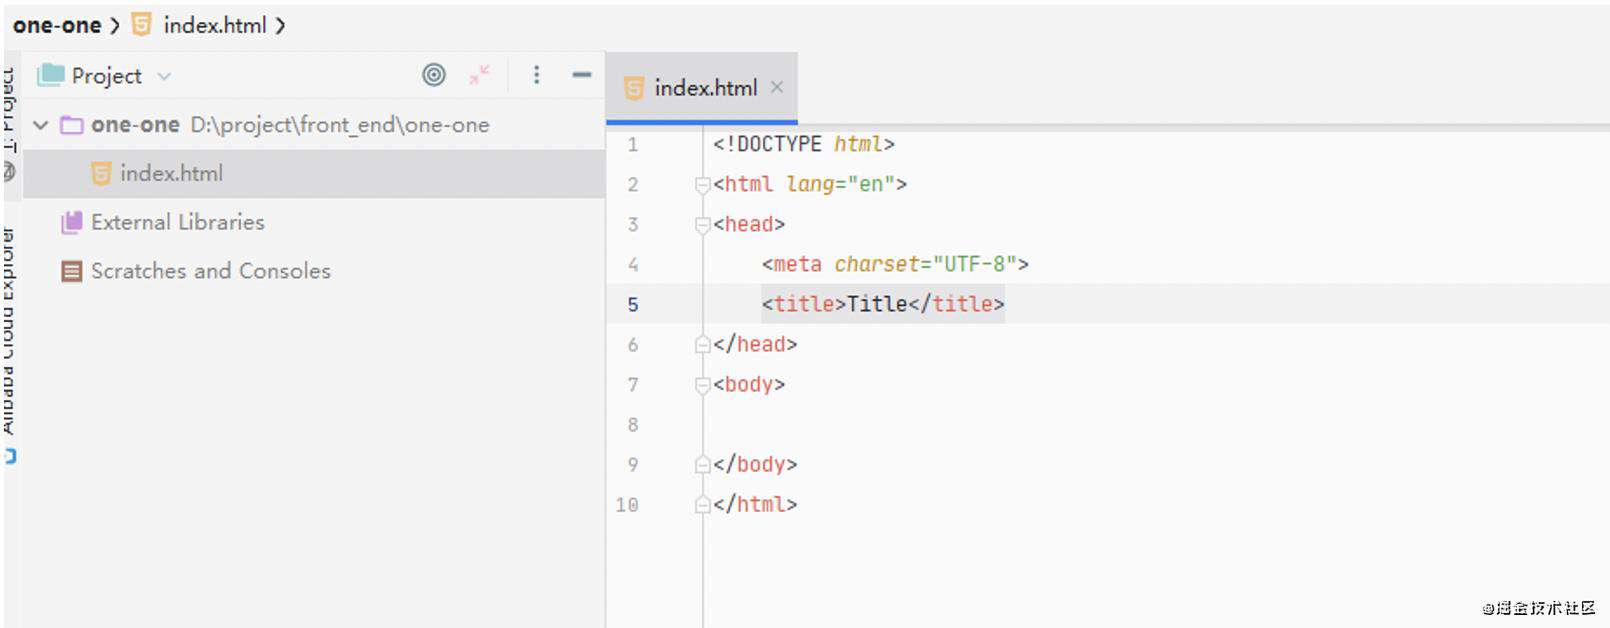
Task: Click line number 8 in gutter
Action: tap(633, 425)
